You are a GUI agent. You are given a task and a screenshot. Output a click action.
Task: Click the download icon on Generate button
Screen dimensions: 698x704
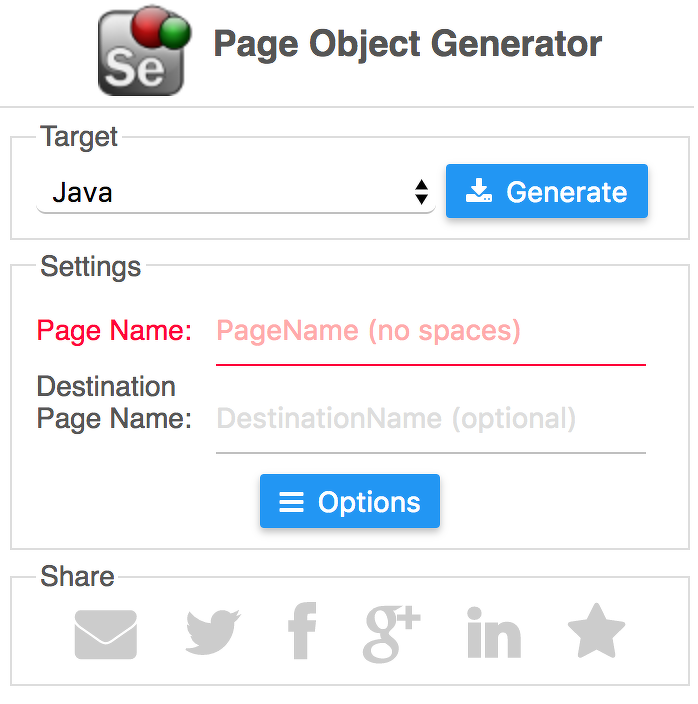(480, 191)
